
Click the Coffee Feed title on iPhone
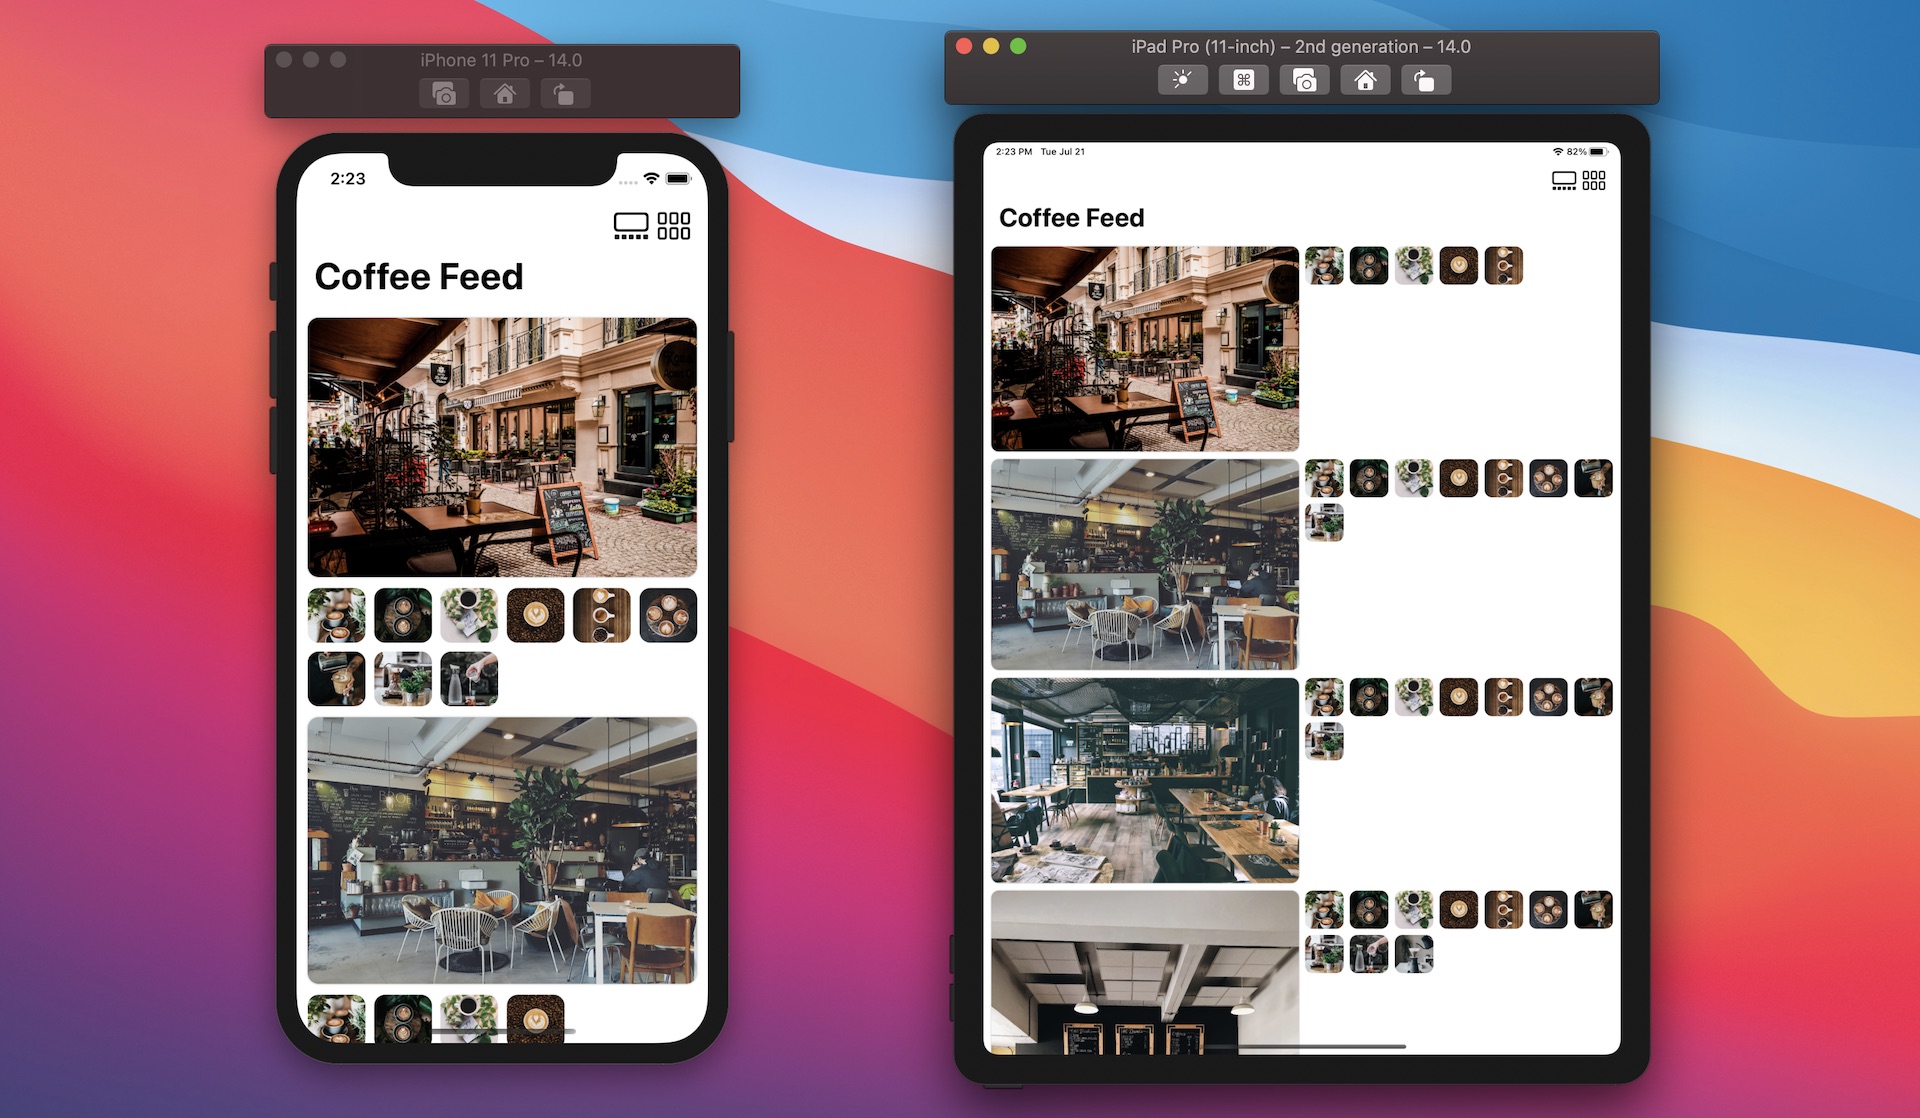point(419,274)
